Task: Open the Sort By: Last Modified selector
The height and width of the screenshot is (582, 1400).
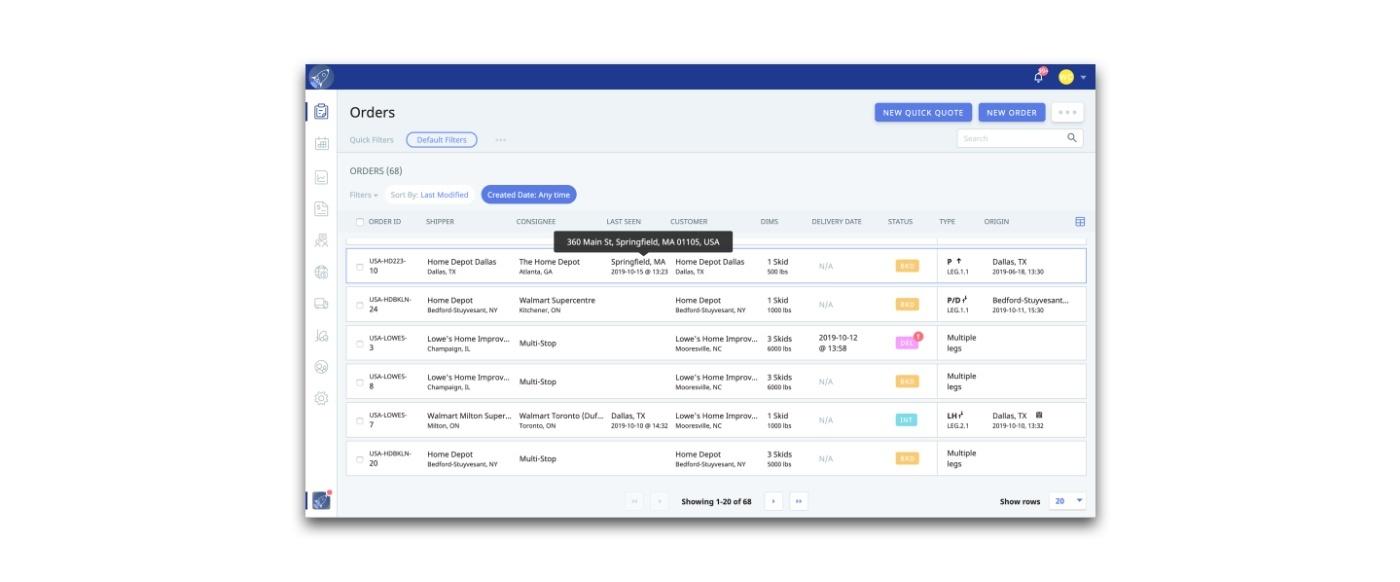Action: [x=429, y=195]
